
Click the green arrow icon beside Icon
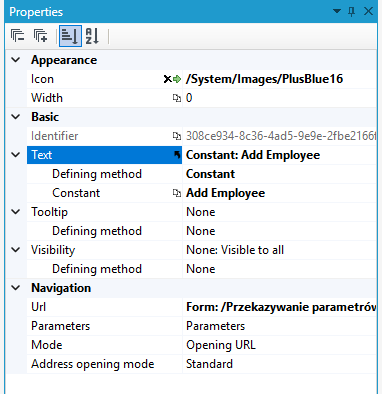pyautogui.click(x=177, y=79)
